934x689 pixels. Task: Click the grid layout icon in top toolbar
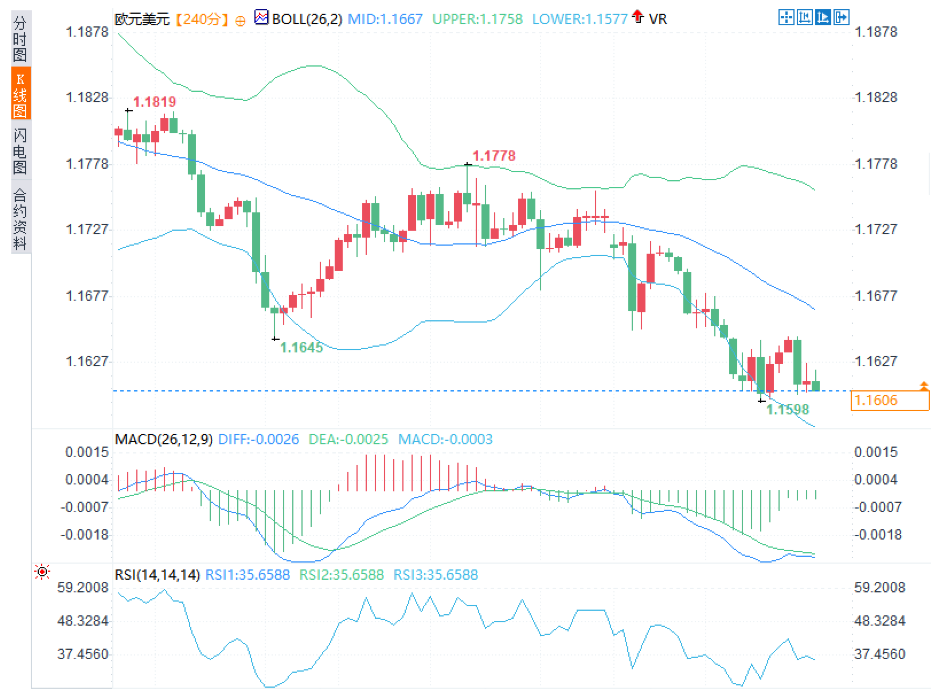(804, 18)
